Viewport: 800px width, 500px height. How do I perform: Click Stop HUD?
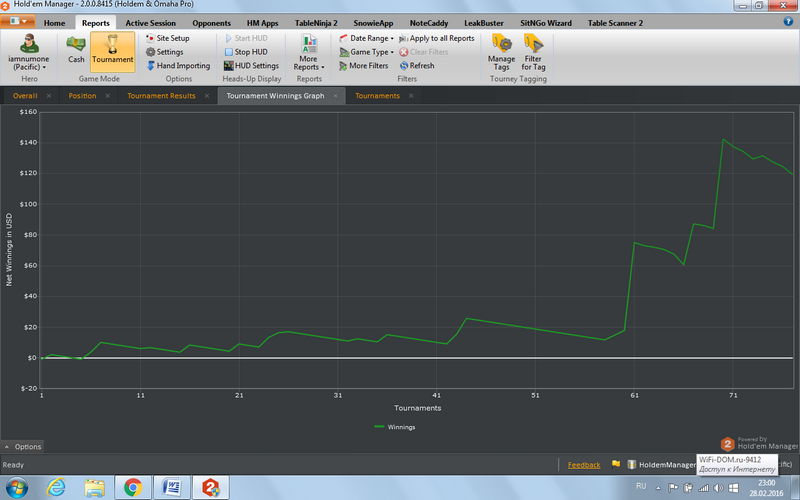[250, 52]
